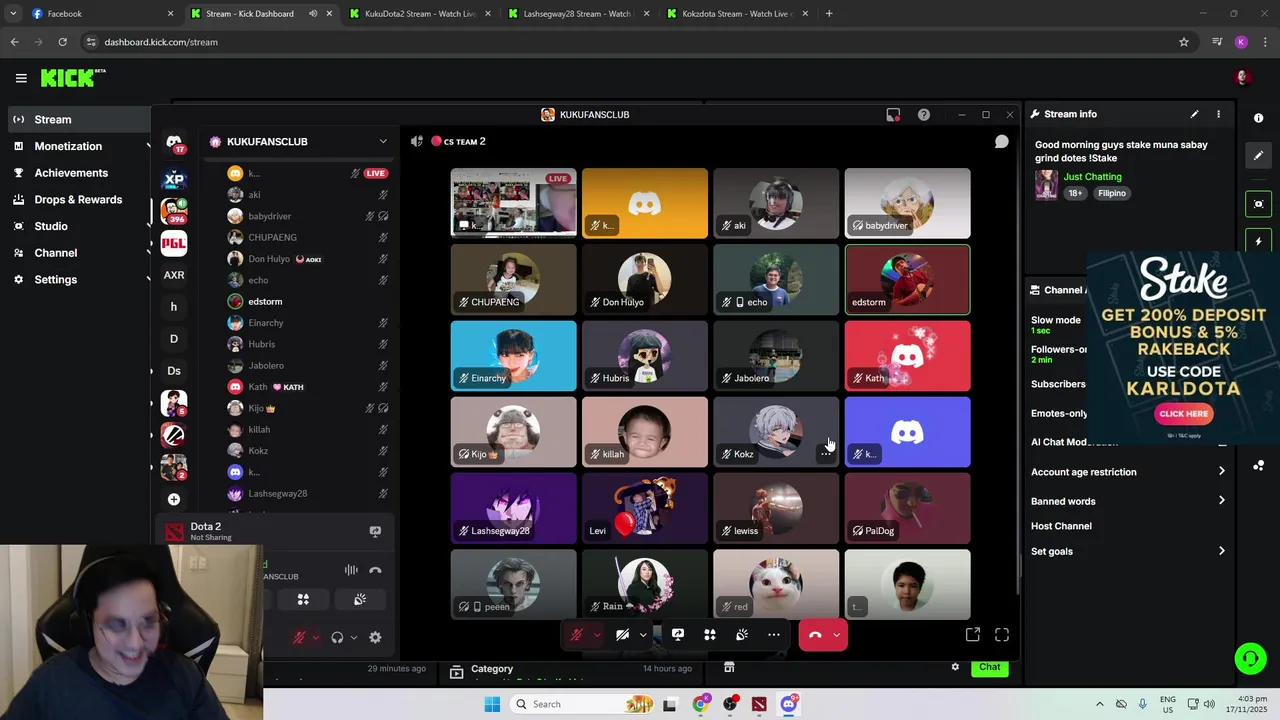Toggle microphone mute in call bar
The image size is (1280, 720).
point(576,635)
